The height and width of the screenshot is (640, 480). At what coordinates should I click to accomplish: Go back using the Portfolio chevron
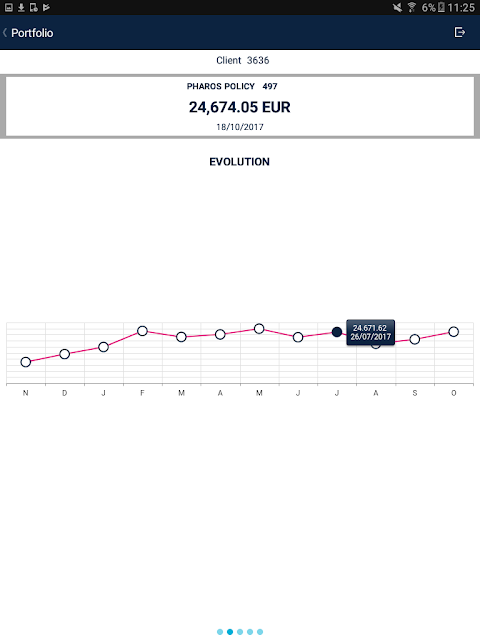5,33
